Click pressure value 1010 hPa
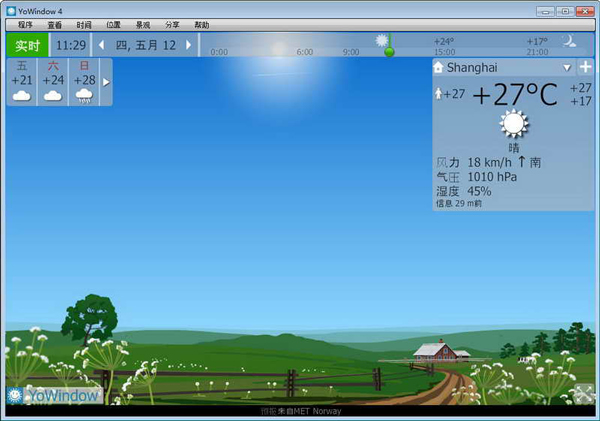600x421 pixels. point(492,177)
